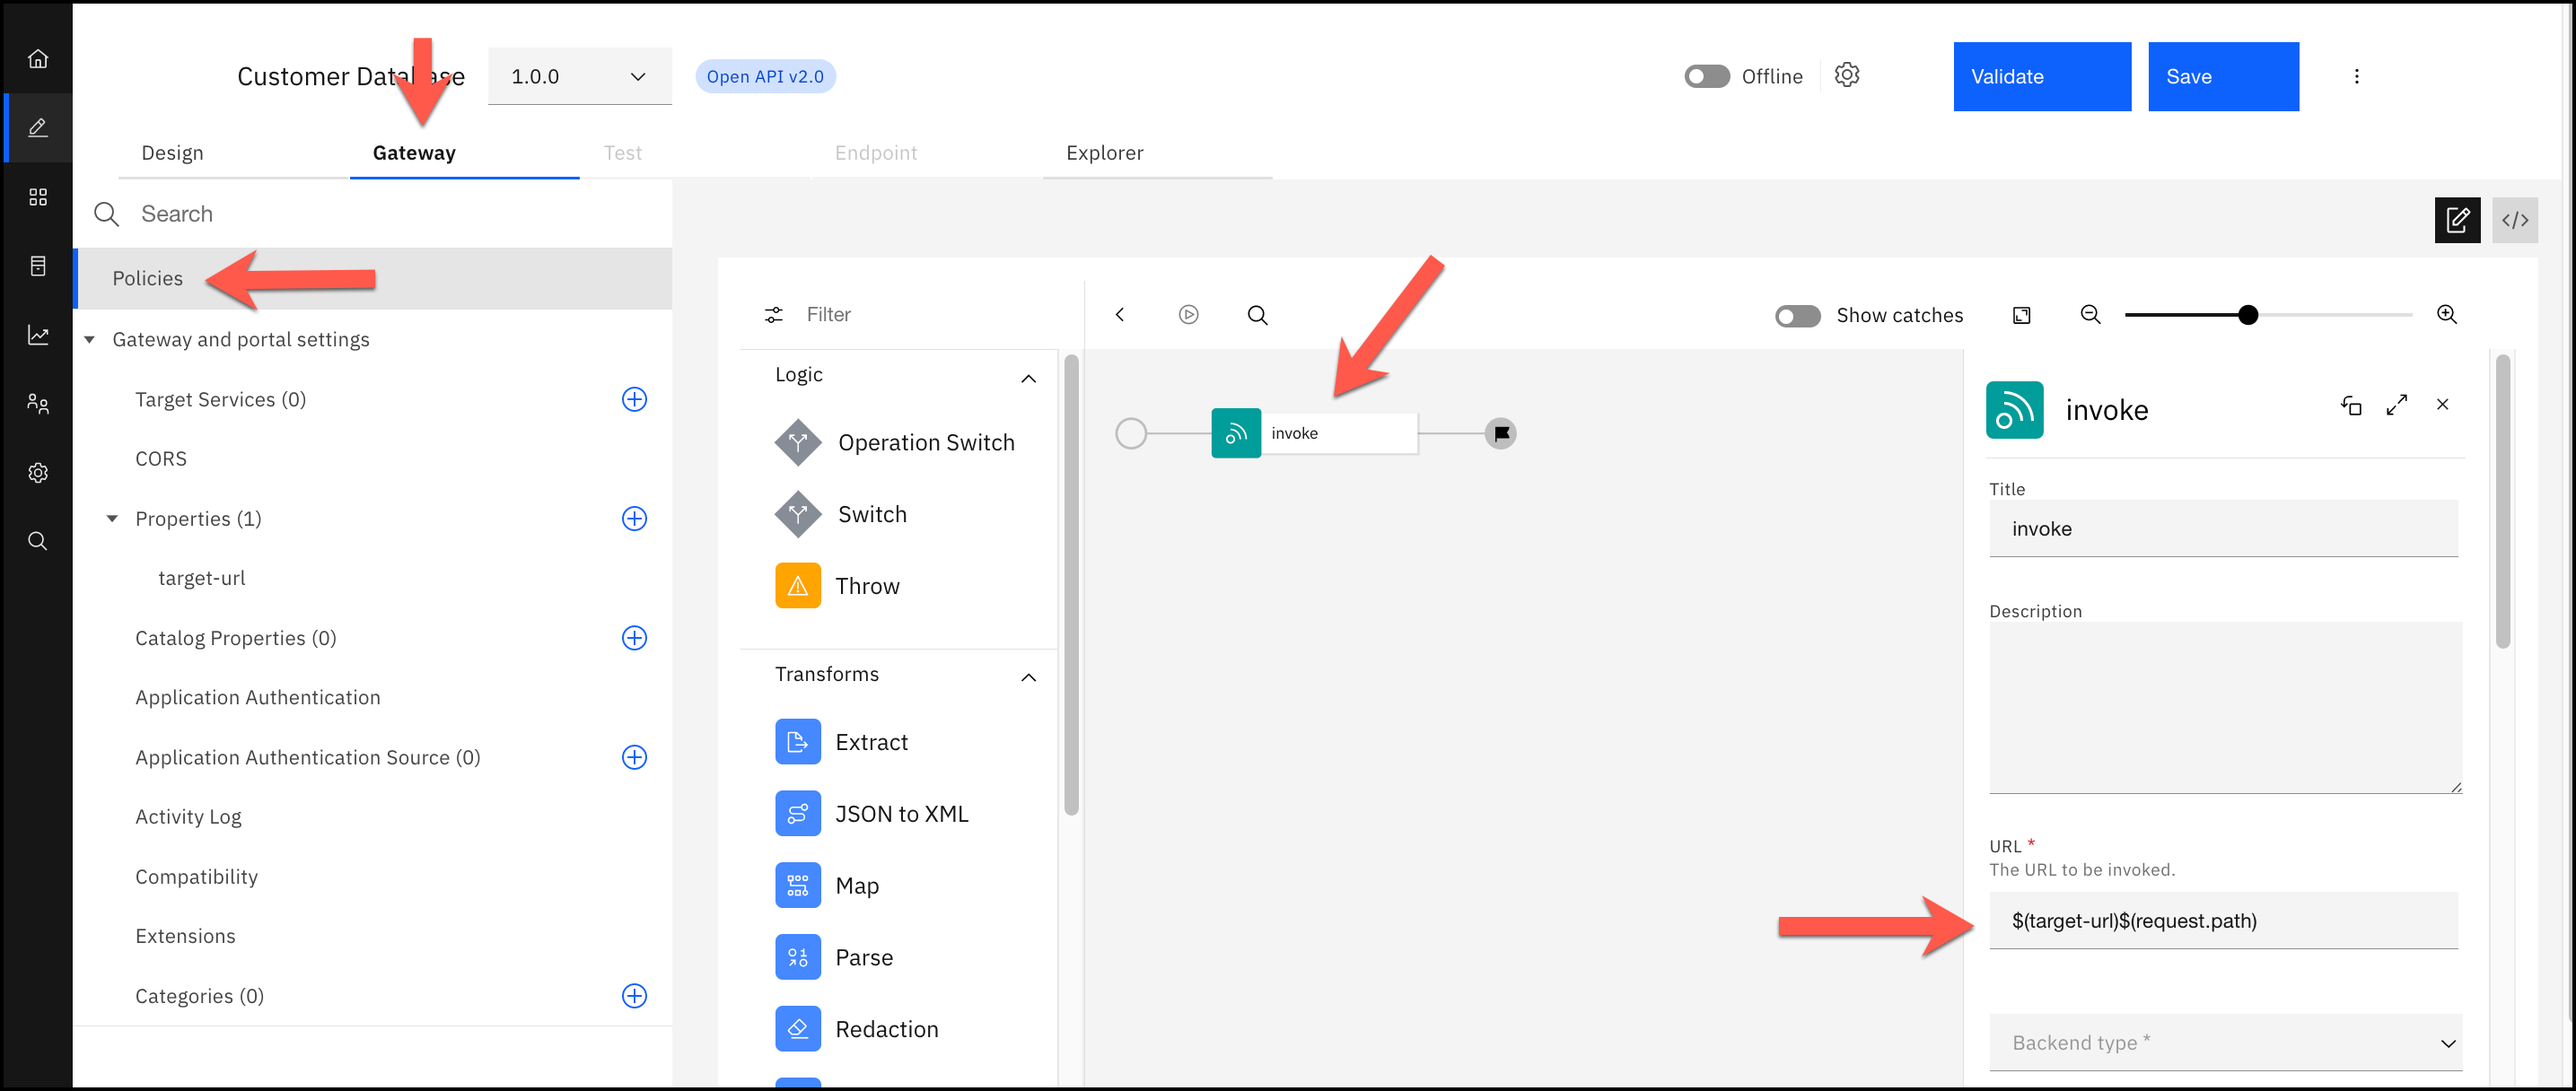Click the fit-to-screen canvas icon
The width and height of the screenshot is (2576, 1091).
[2021, 315]
